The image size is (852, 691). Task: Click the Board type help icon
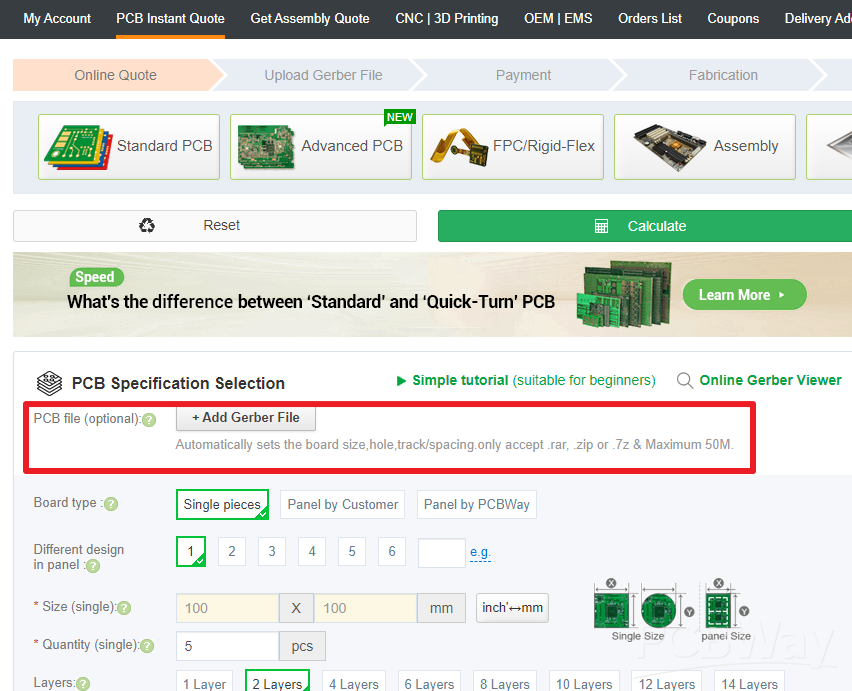click(x=111, y=504)
